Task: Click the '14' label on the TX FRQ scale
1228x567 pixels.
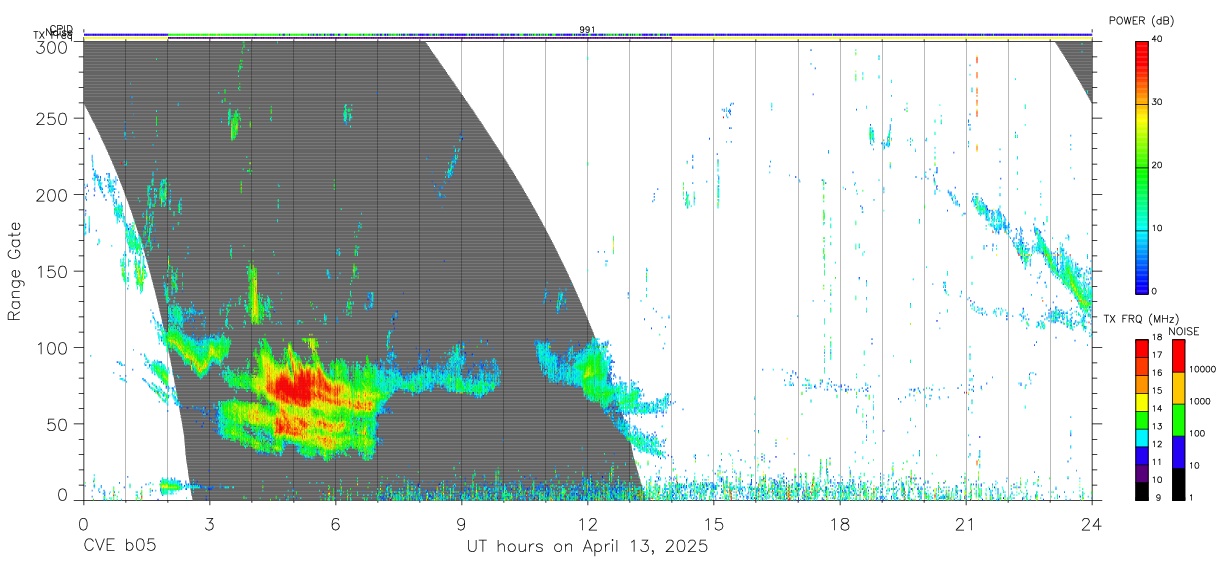Action: tap(1157, 409)
